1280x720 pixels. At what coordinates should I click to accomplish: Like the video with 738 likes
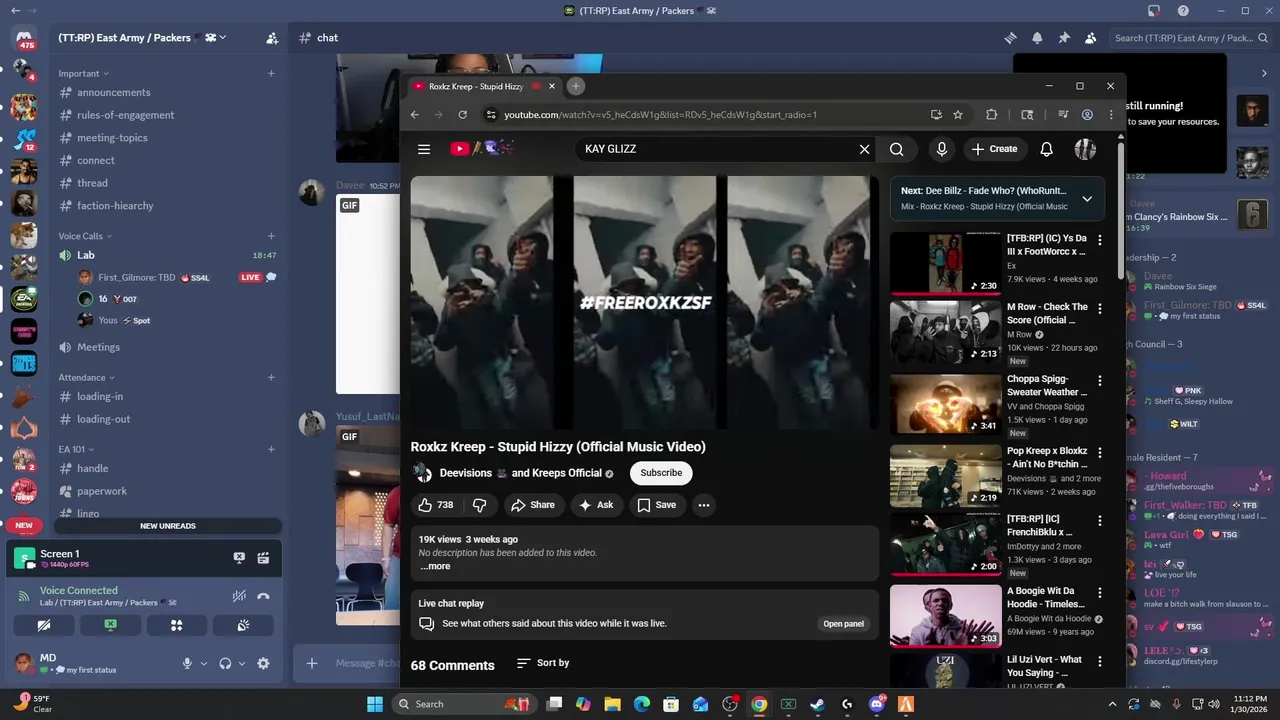[436, 505]
